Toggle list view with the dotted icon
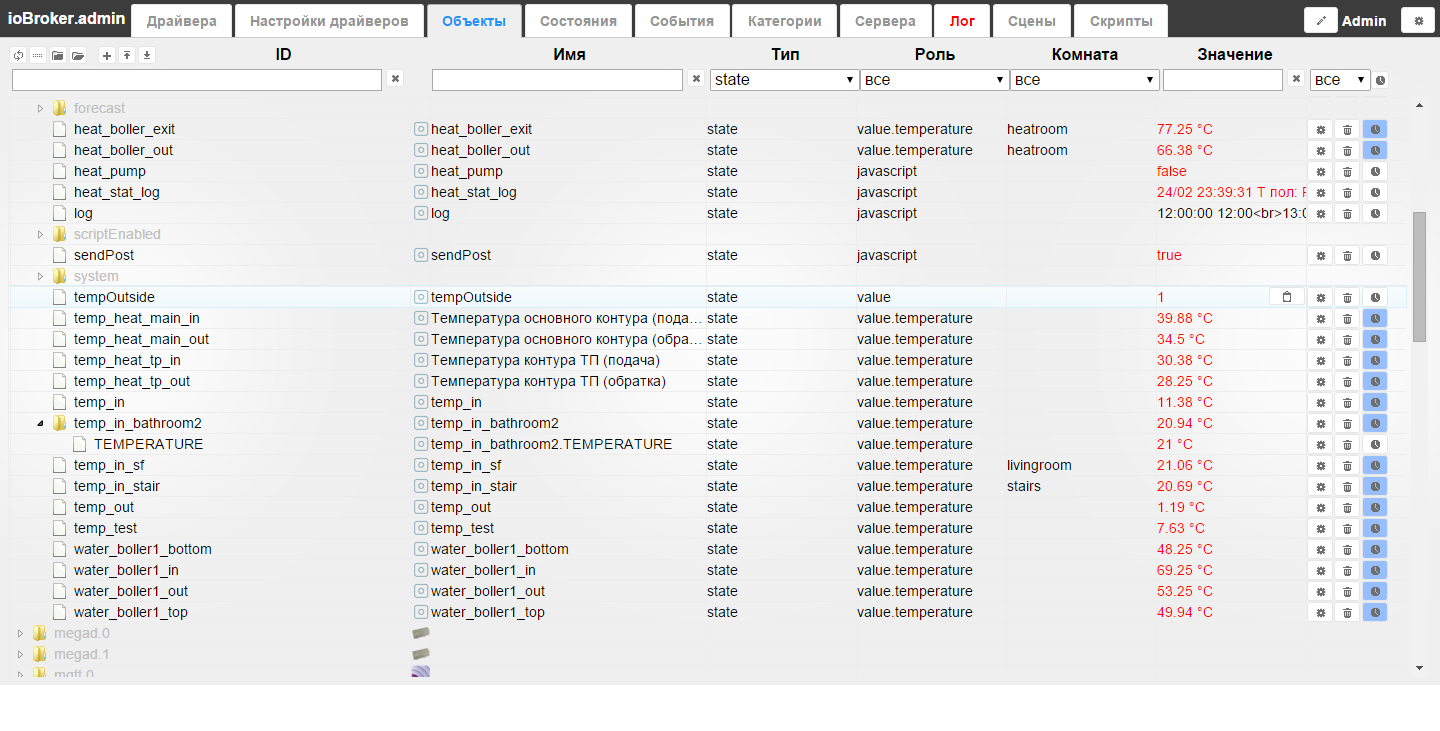Screen dimensions: 1440x731 tap(37, 56)
